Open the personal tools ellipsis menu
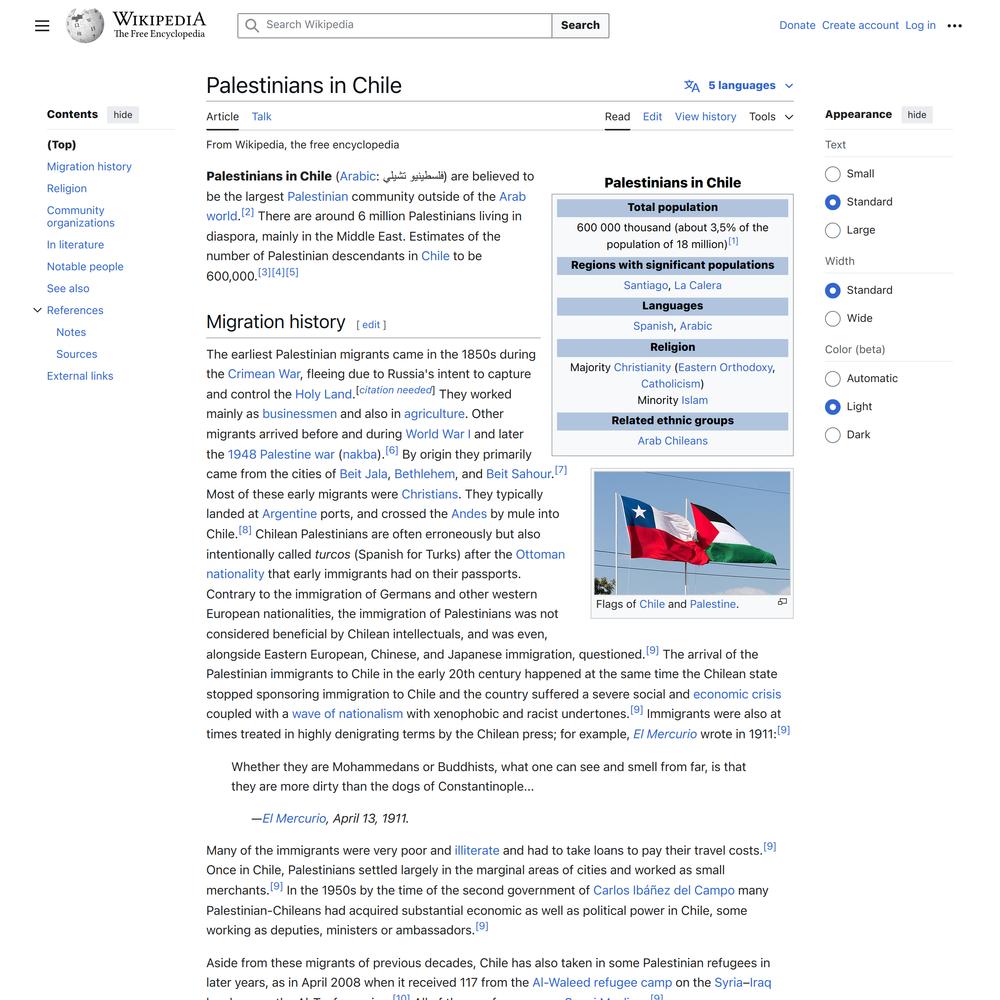This screenshot has width=1000, height=1000. 954,26
